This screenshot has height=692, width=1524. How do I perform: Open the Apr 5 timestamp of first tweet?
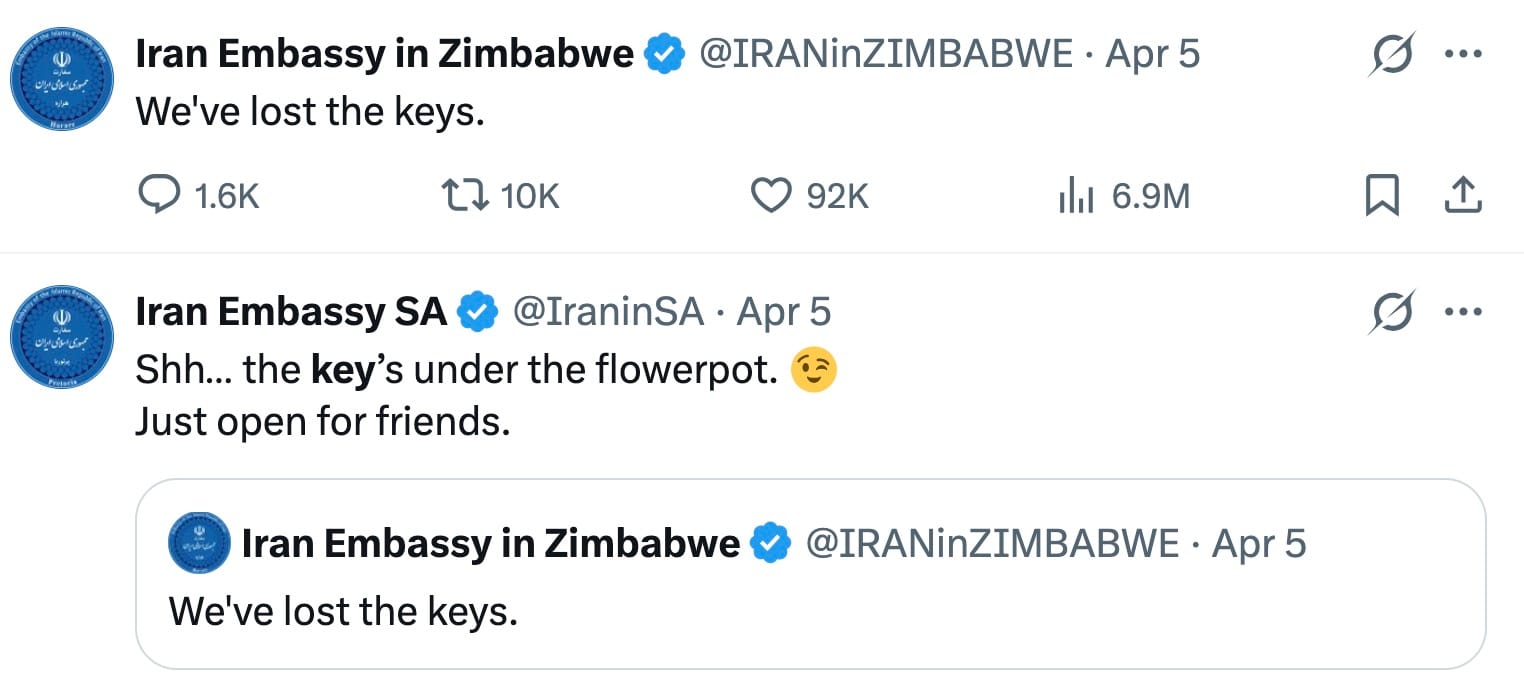(1151, 54)
